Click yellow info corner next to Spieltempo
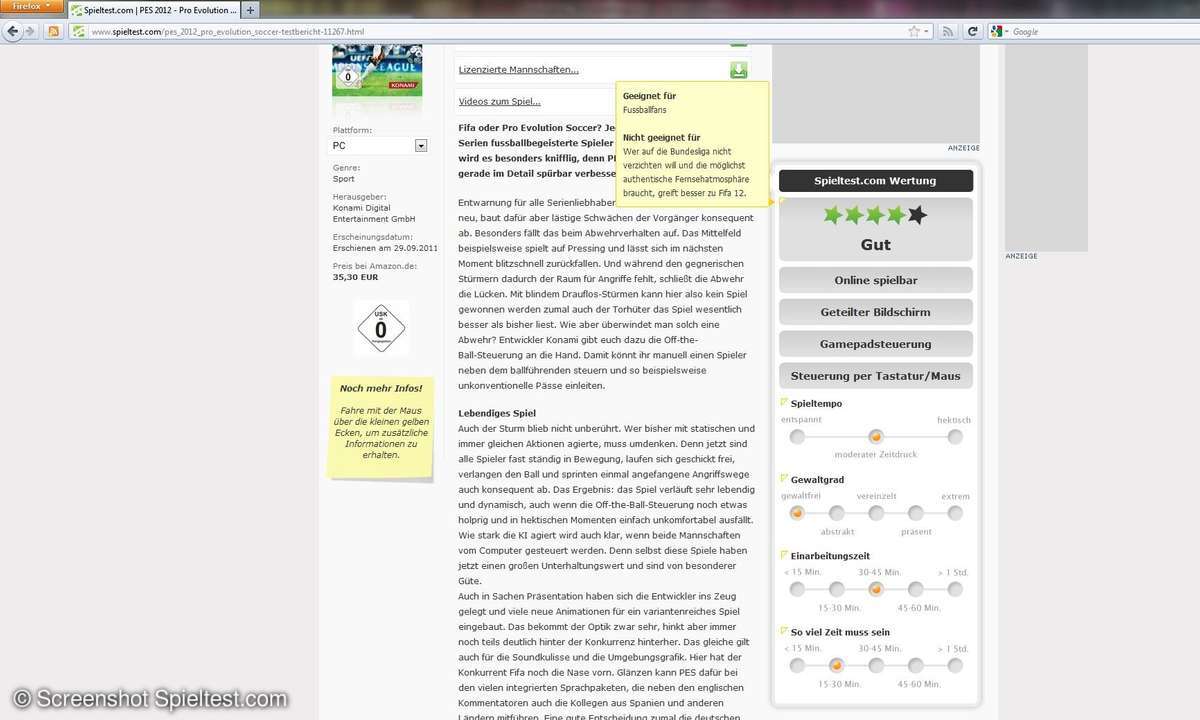 [784, 402]
